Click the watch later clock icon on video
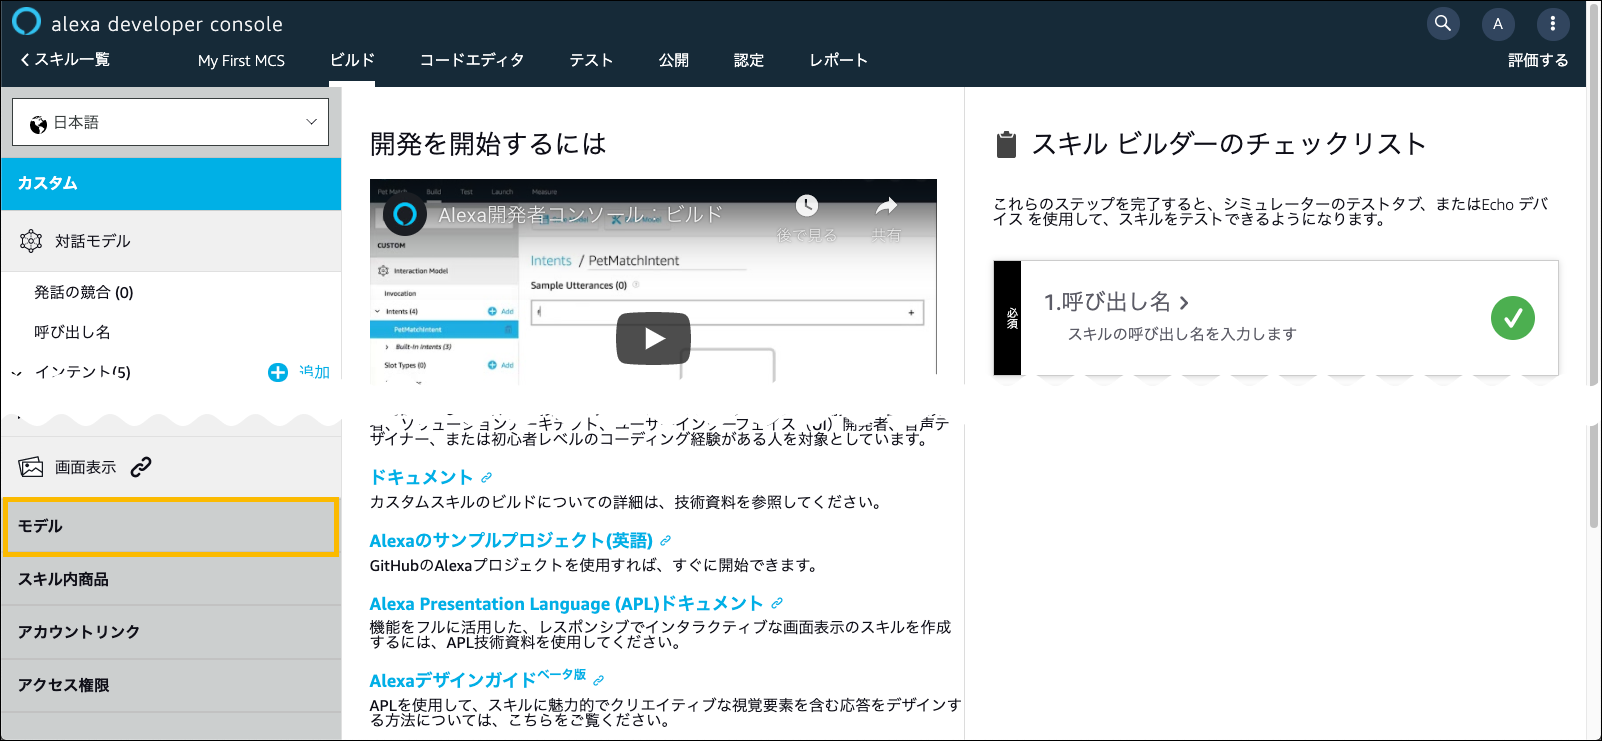The width and height of the screenshot is (1602, 741). tap(806, 206)
